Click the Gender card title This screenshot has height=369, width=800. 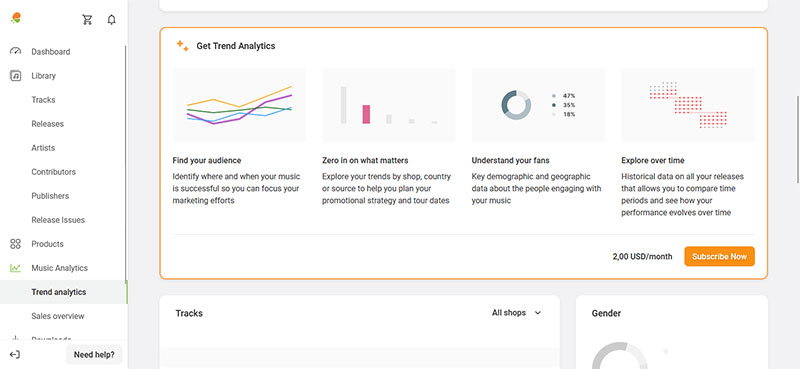[606, 313]
